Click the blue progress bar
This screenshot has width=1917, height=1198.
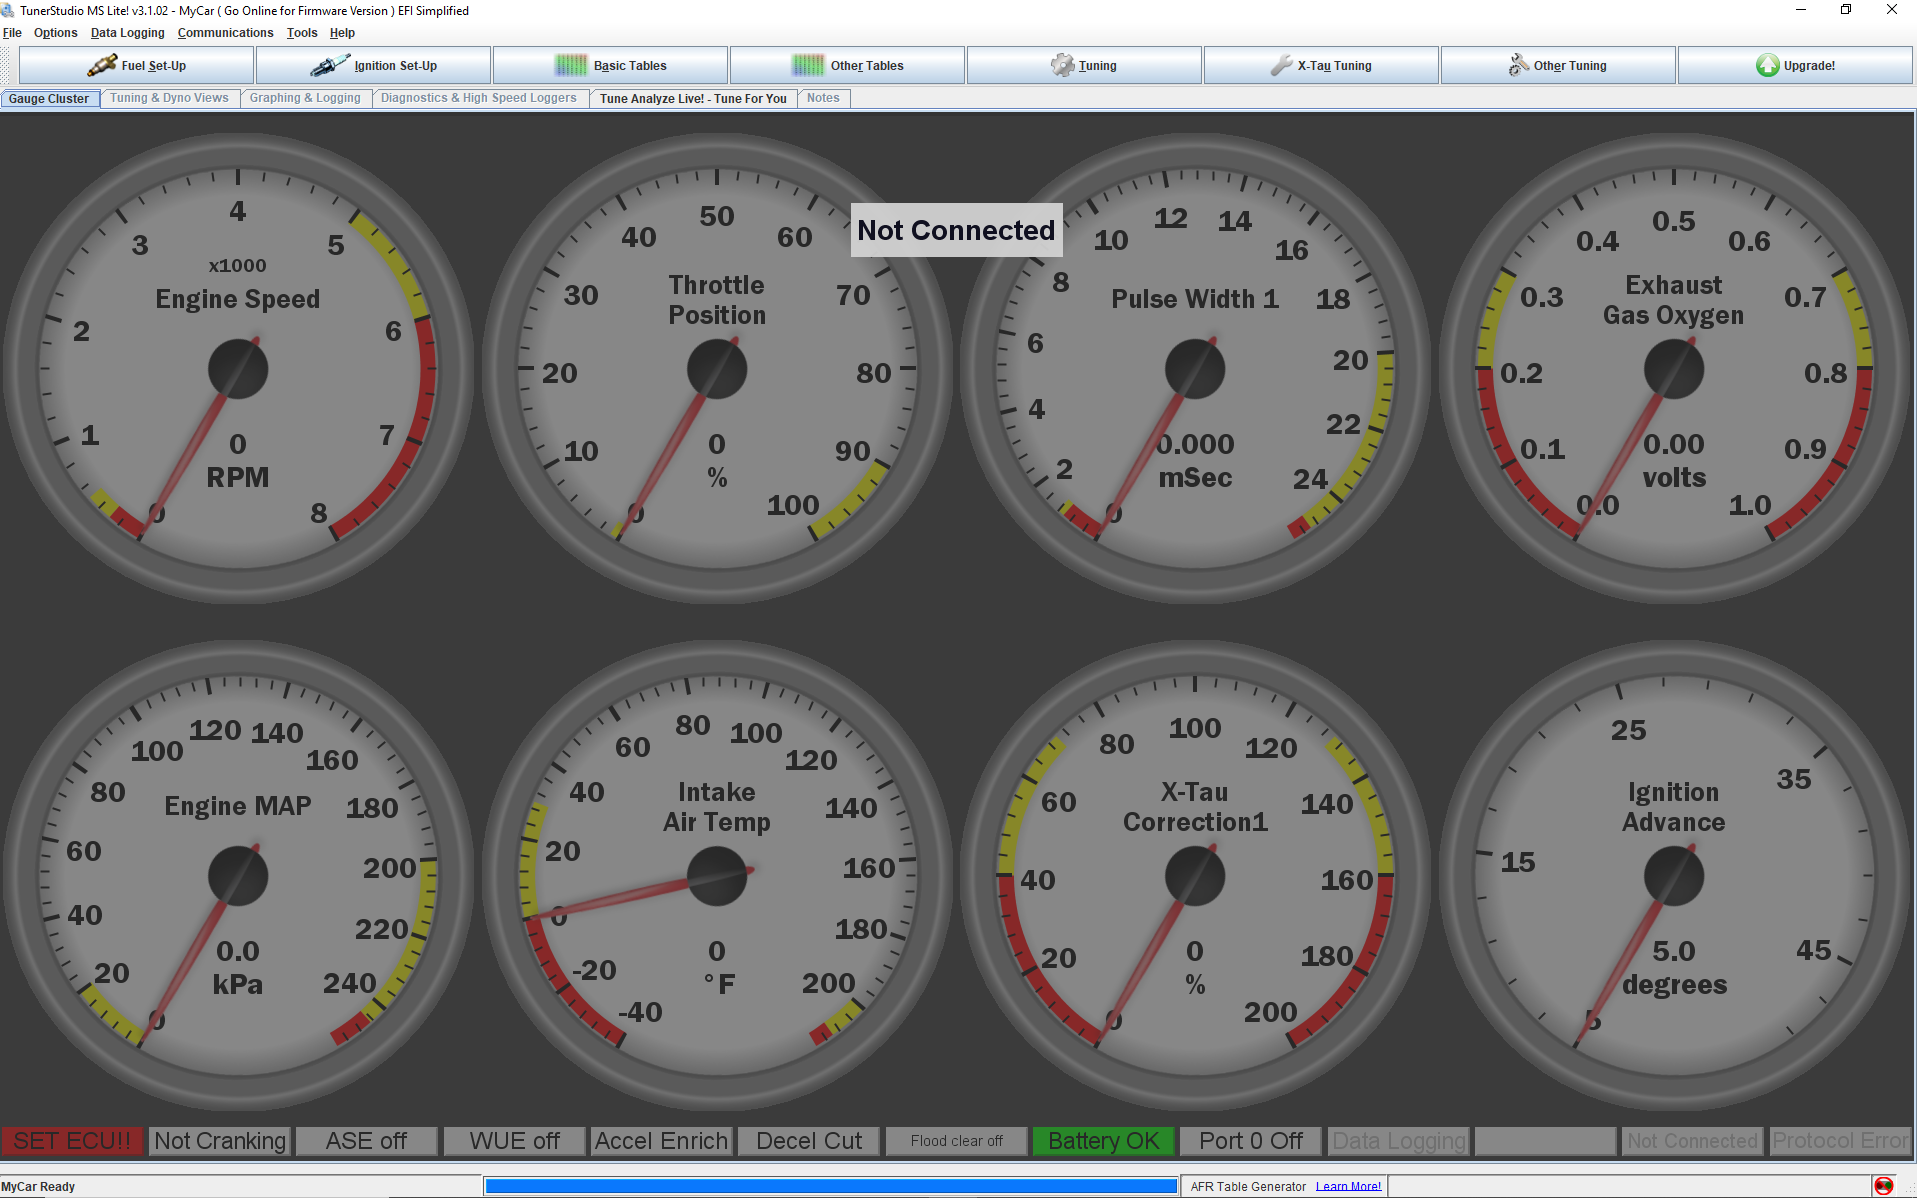[830, 1186]
